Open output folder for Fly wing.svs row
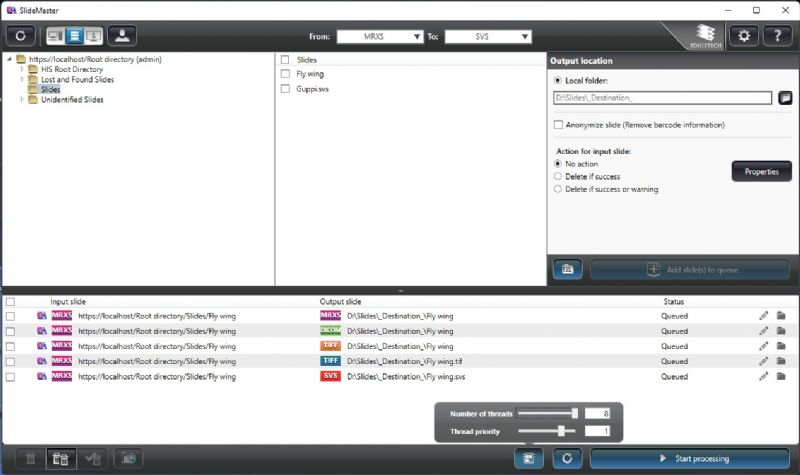 781,377
